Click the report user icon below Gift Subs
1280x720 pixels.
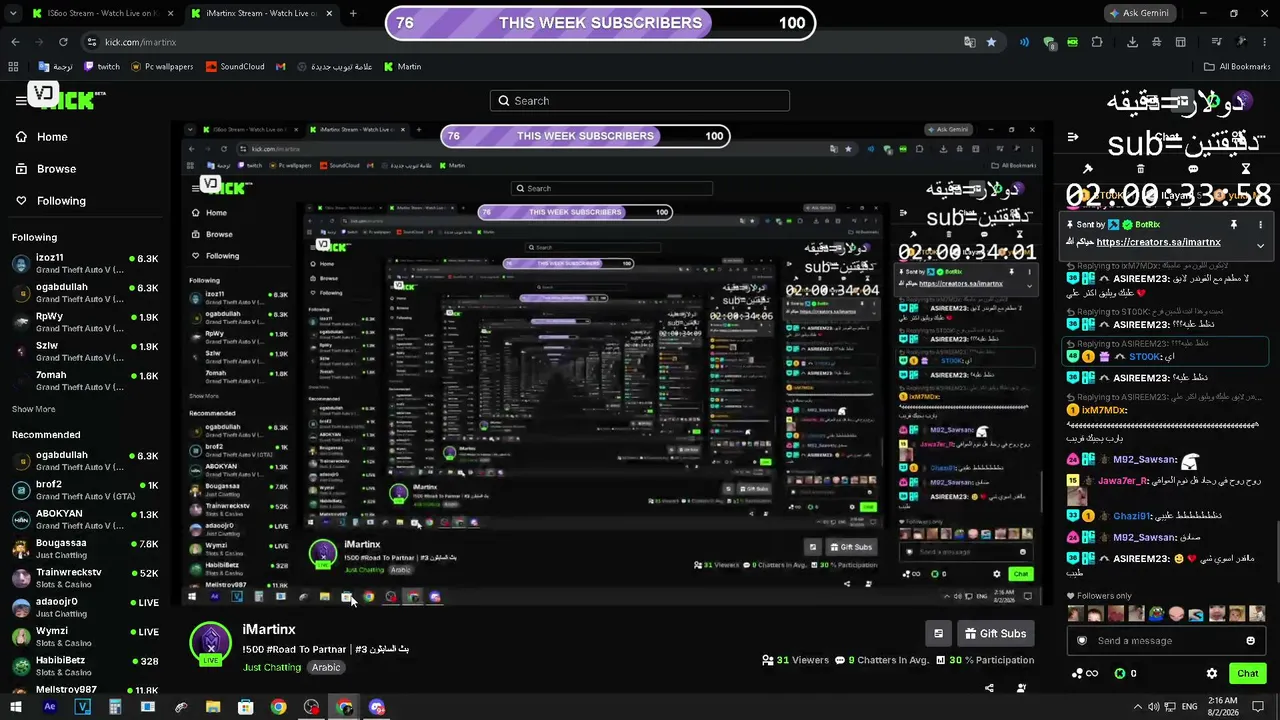pos(1021,688)
